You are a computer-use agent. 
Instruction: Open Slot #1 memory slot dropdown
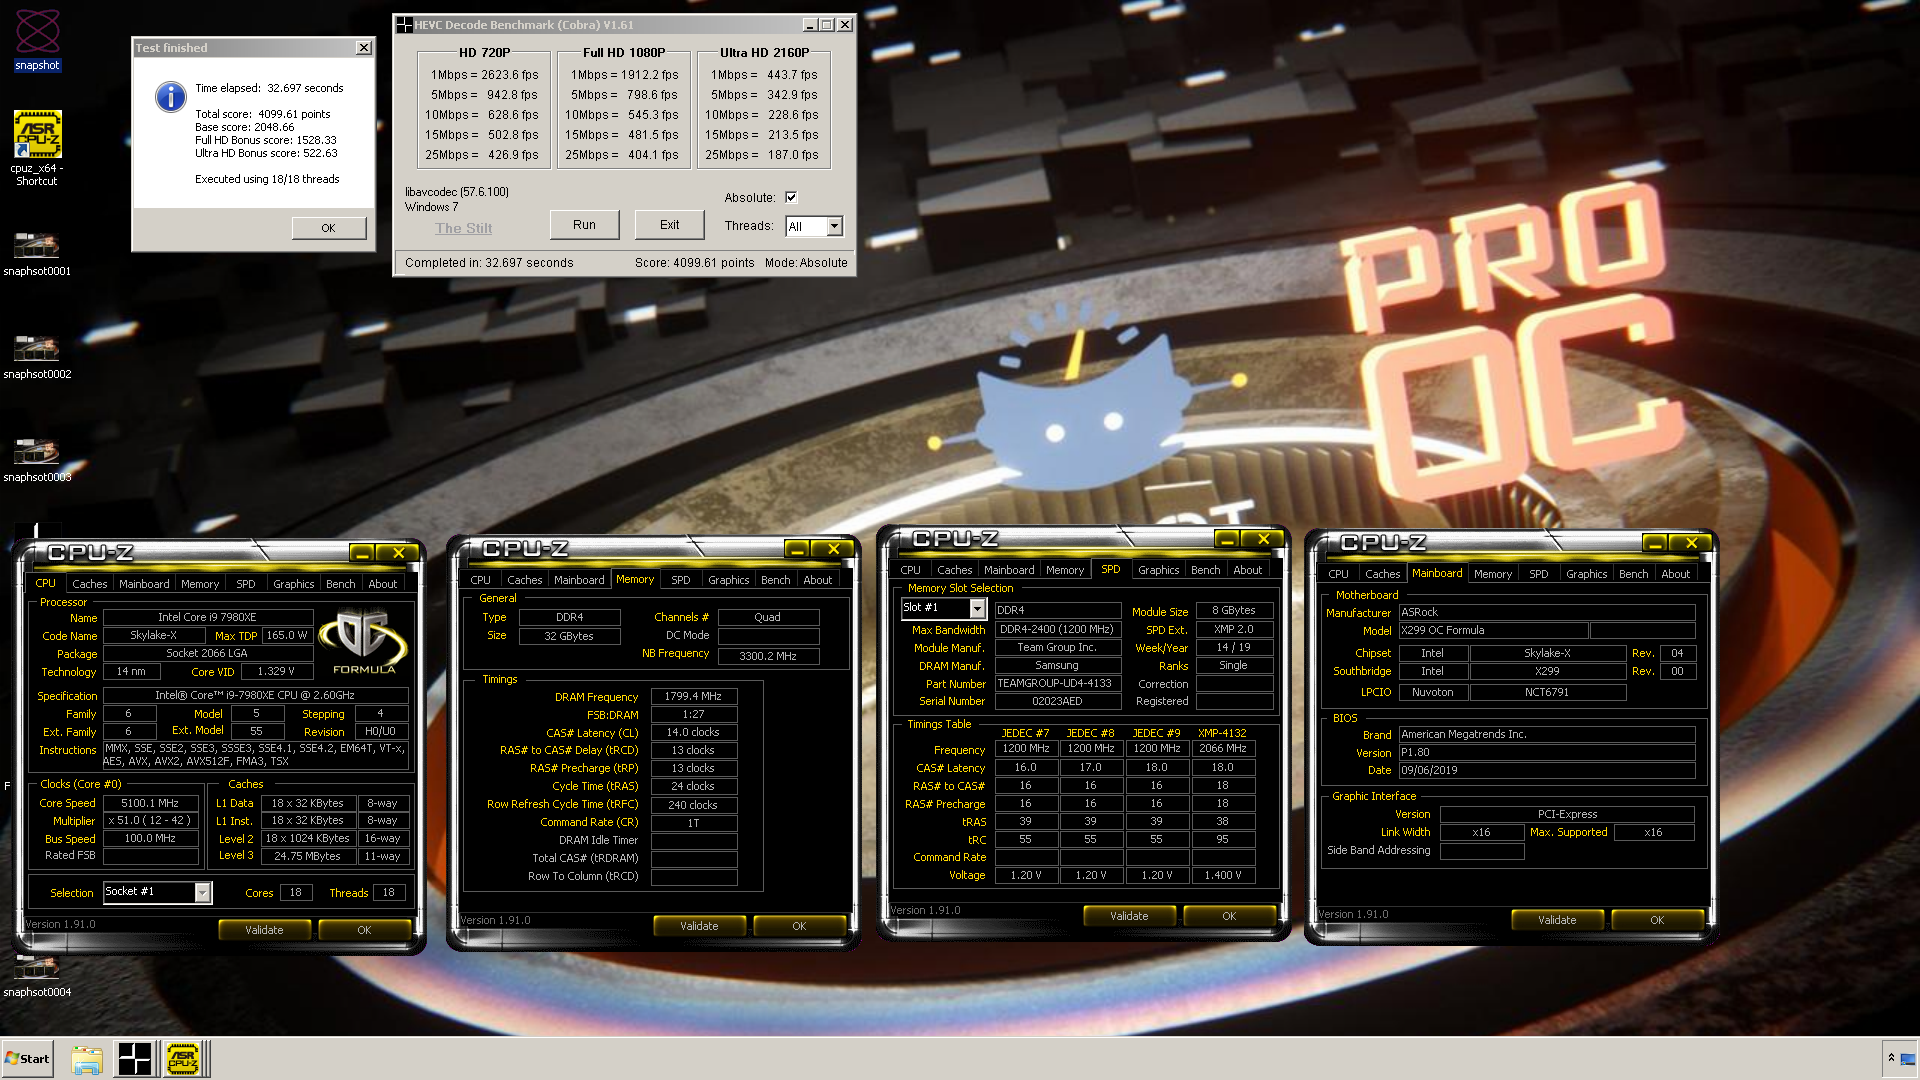pyautogui.click(x=977, y=608)
